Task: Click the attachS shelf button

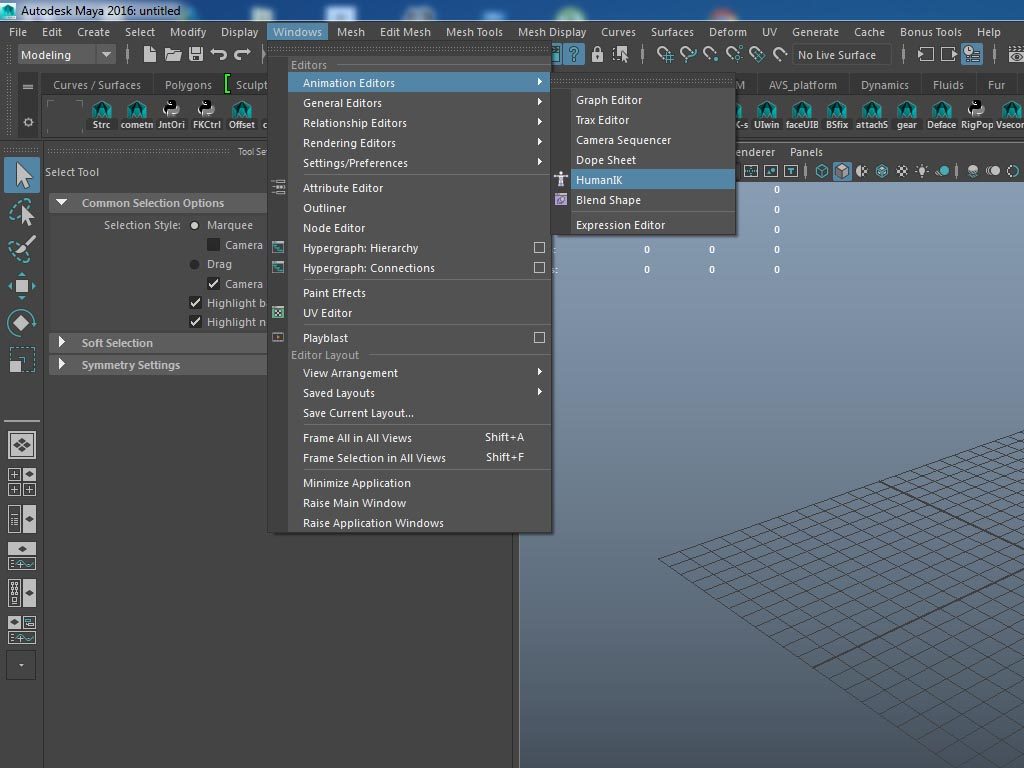Action: point(872,115)
